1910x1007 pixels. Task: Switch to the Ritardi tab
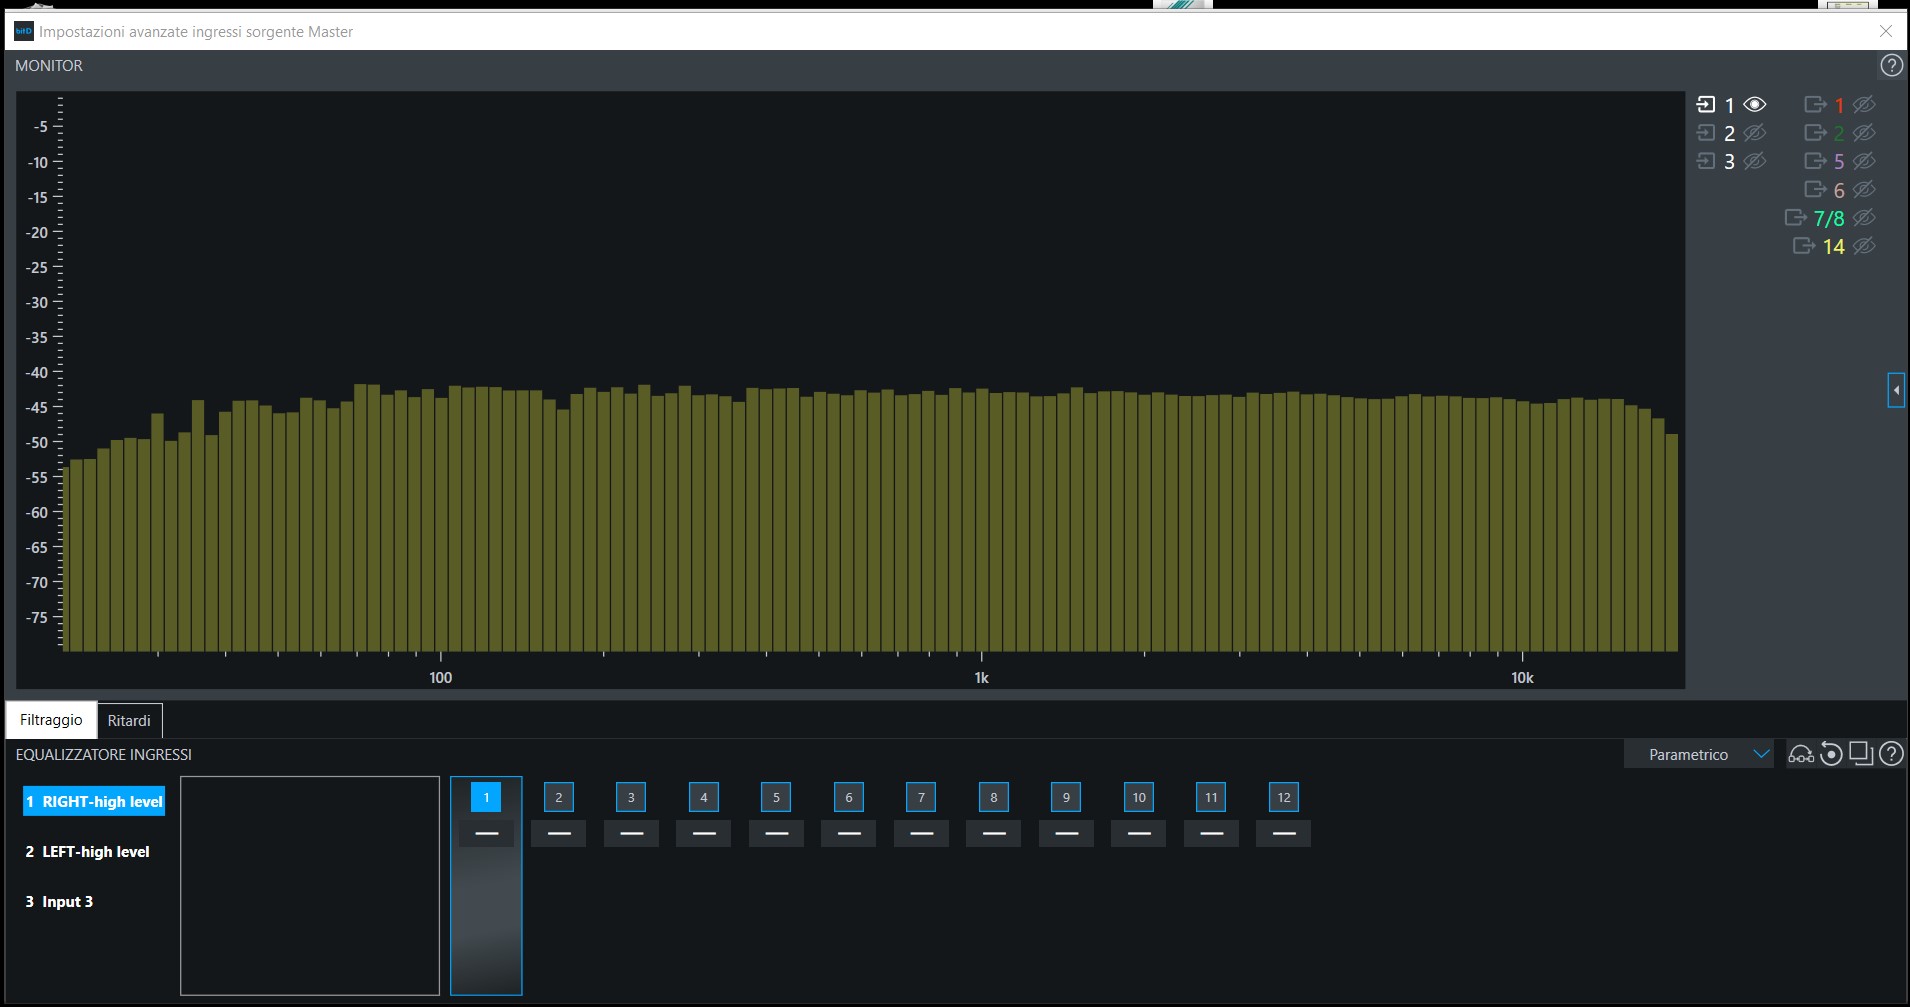(129, 721)
